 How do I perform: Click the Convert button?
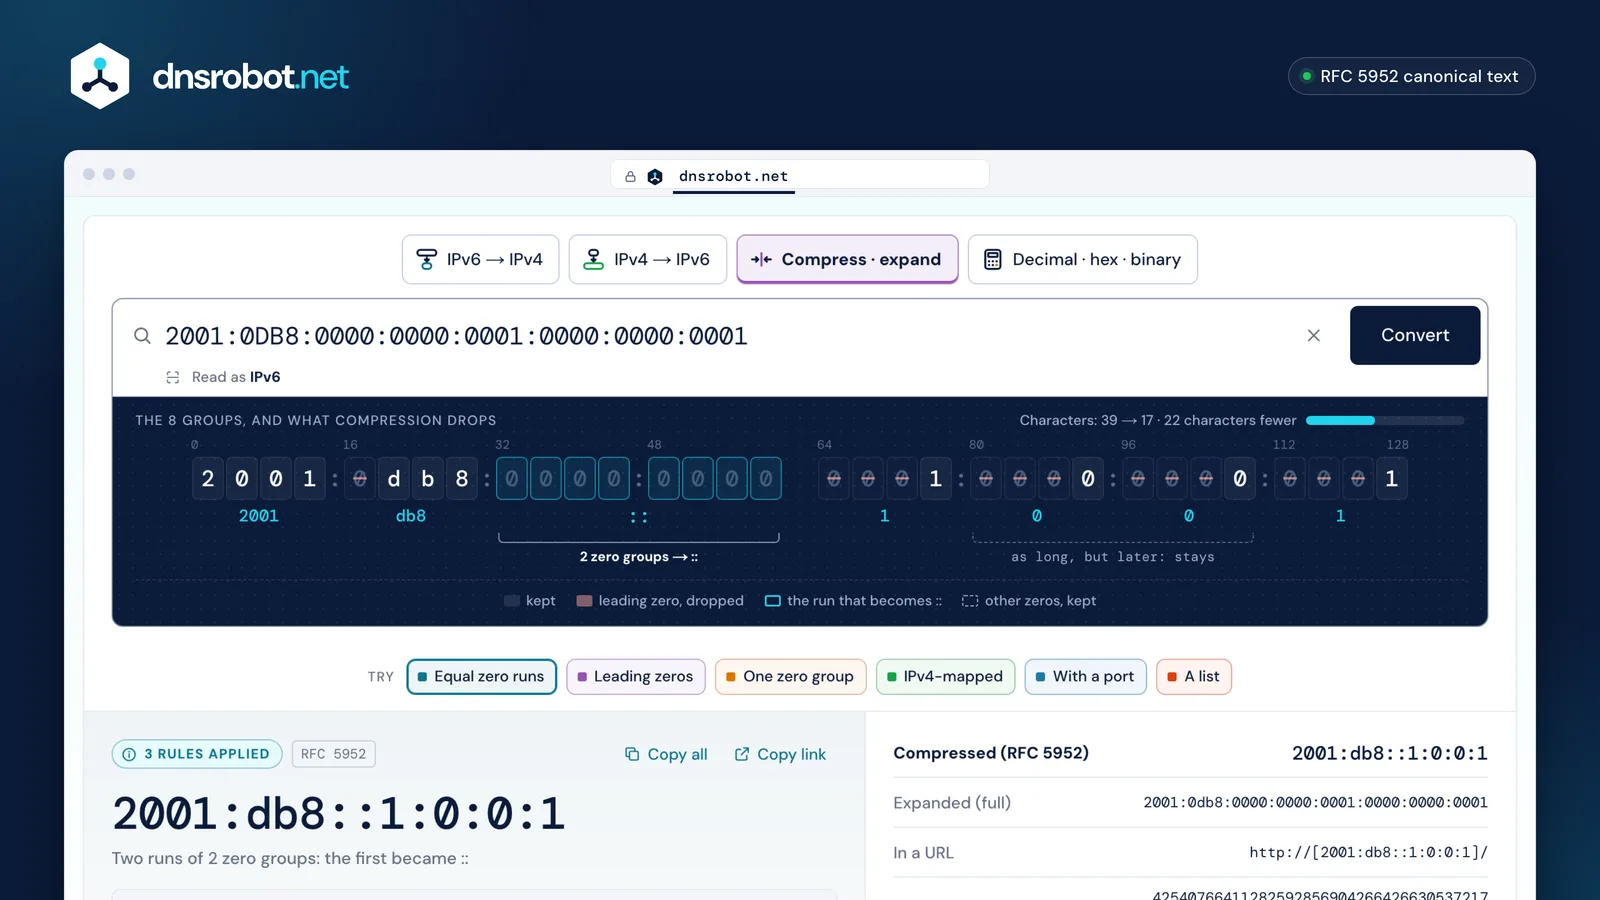pos(1415,335)
